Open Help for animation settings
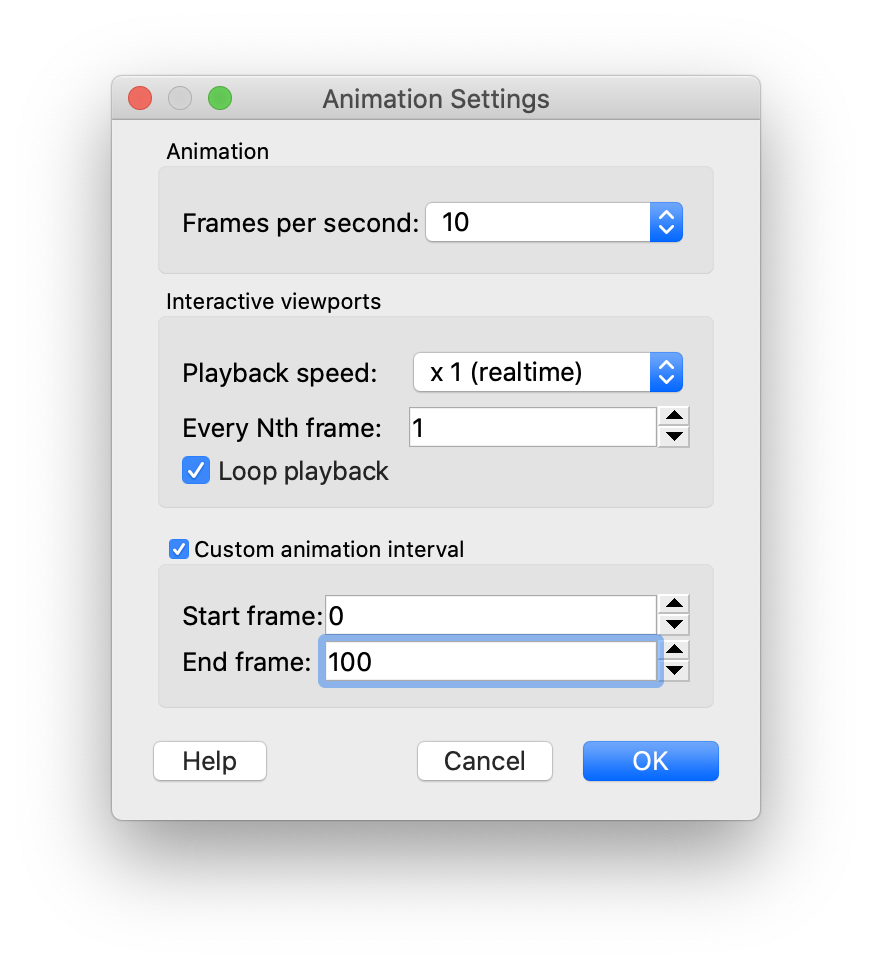 tap(209, 761)
